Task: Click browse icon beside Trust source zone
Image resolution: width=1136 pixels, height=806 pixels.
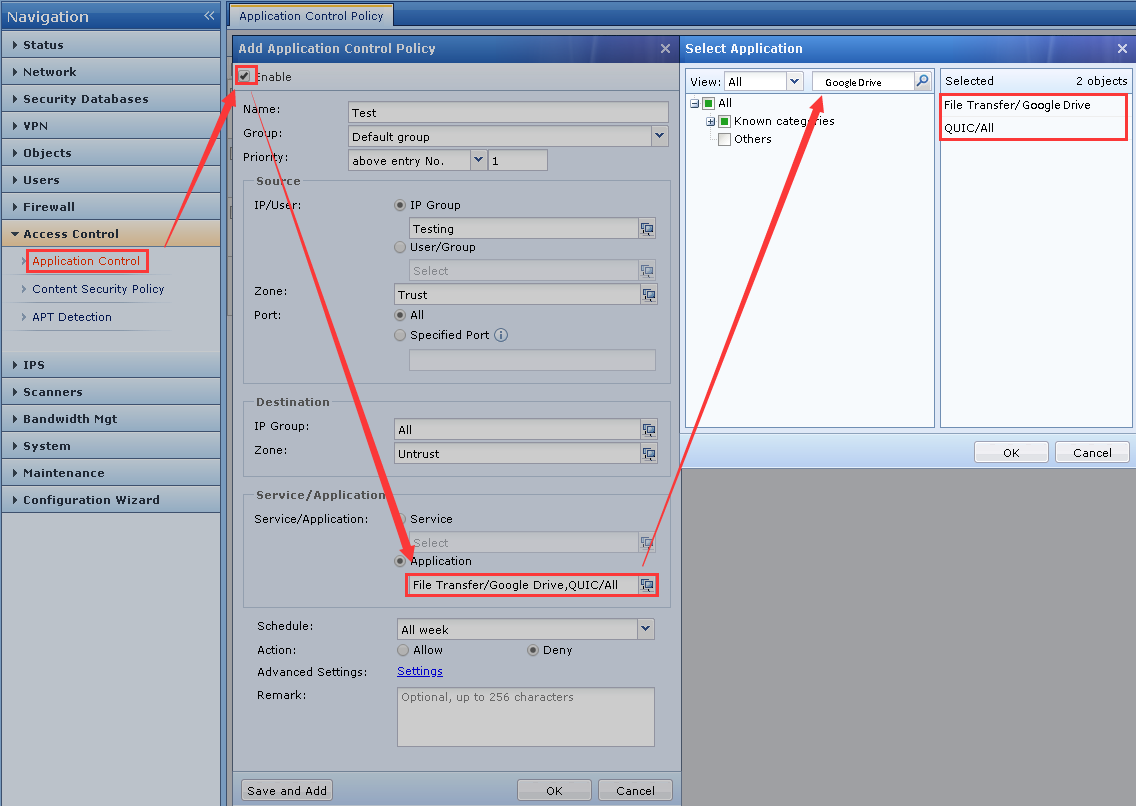Action: click(649, 295)
